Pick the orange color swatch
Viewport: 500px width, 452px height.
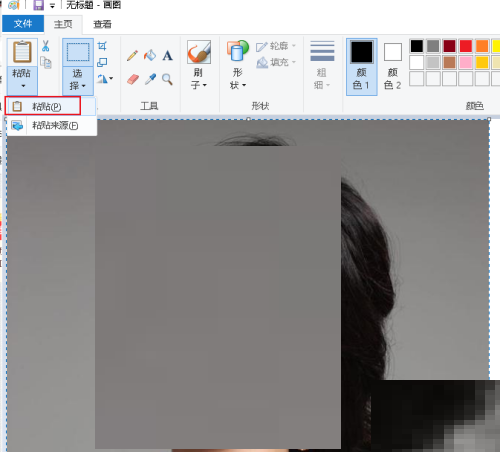tap(482, 46)
